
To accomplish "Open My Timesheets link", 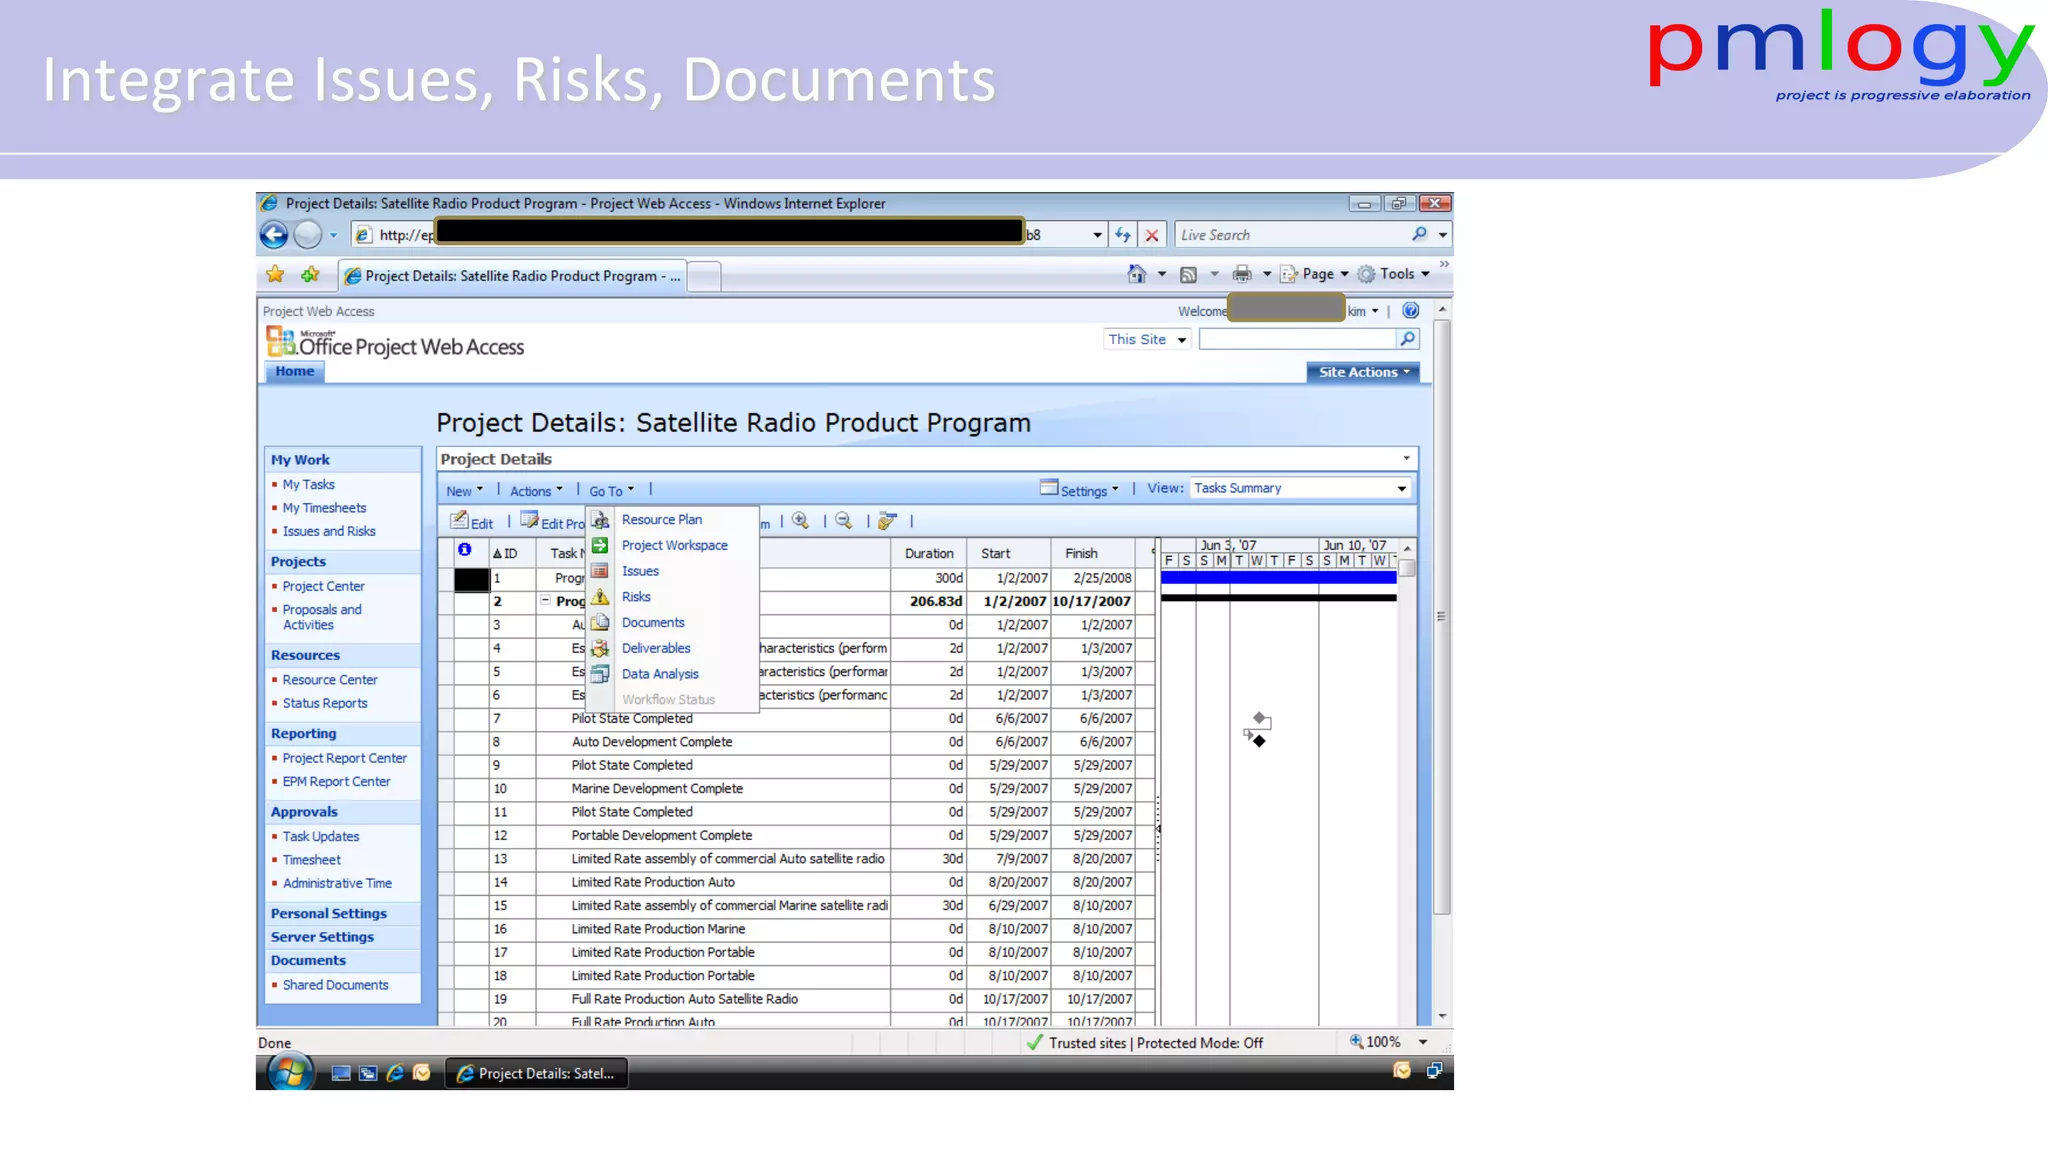I will (x=324, y=509).
